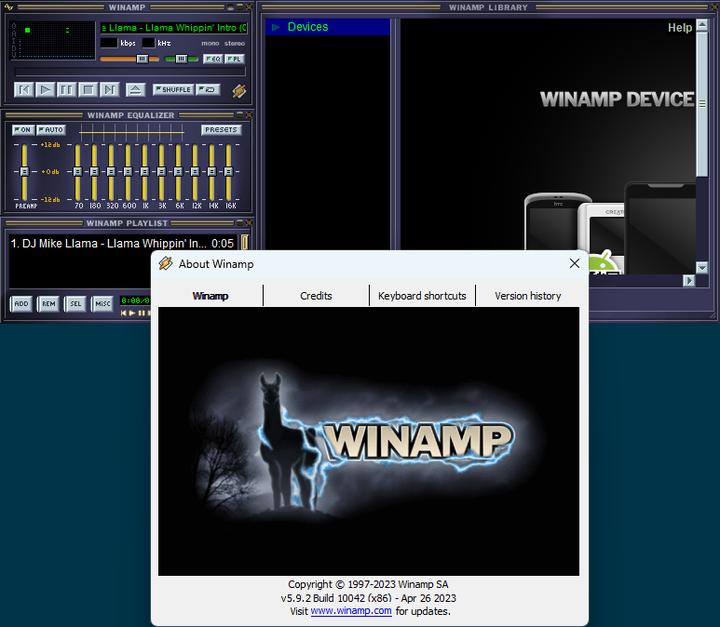This screenshot has height=627, width=720.
Task: Expand the Devices tree item
Action: point(276,27)
